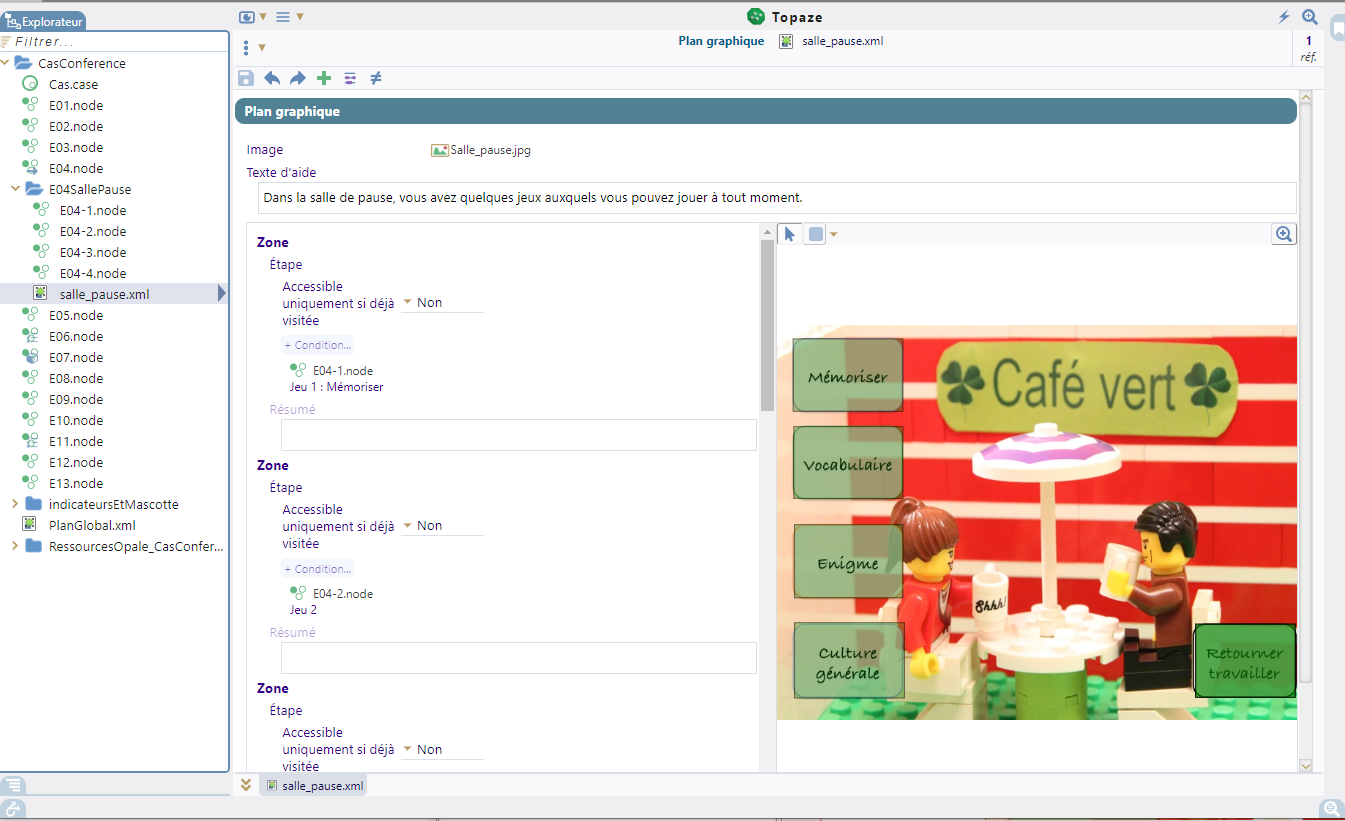Click the save disk icon
This screenshot has height=821, width=1345.
click(x=246, y=78)
